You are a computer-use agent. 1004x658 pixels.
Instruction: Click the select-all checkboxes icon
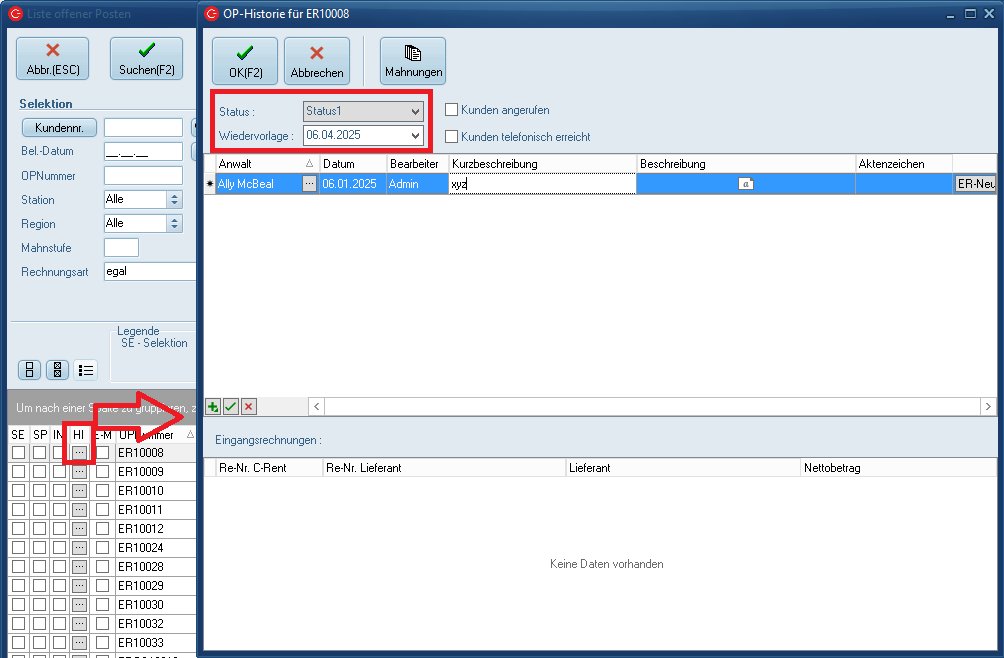pos(58,370)
